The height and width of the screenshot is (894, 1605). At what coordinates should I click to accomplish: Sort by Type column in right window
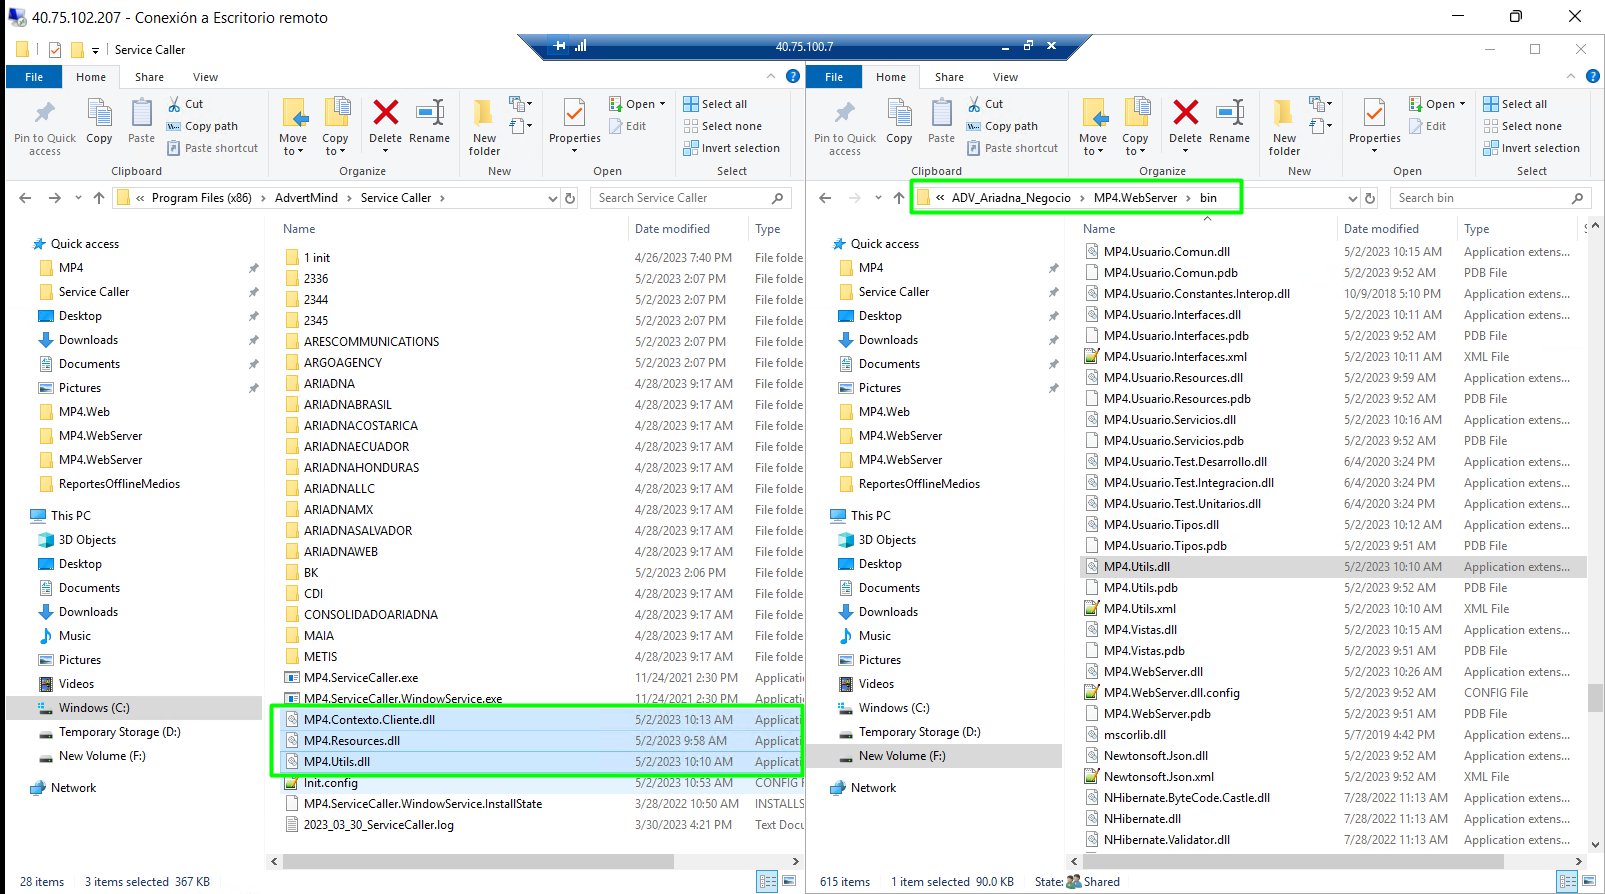click(1476, 229)
